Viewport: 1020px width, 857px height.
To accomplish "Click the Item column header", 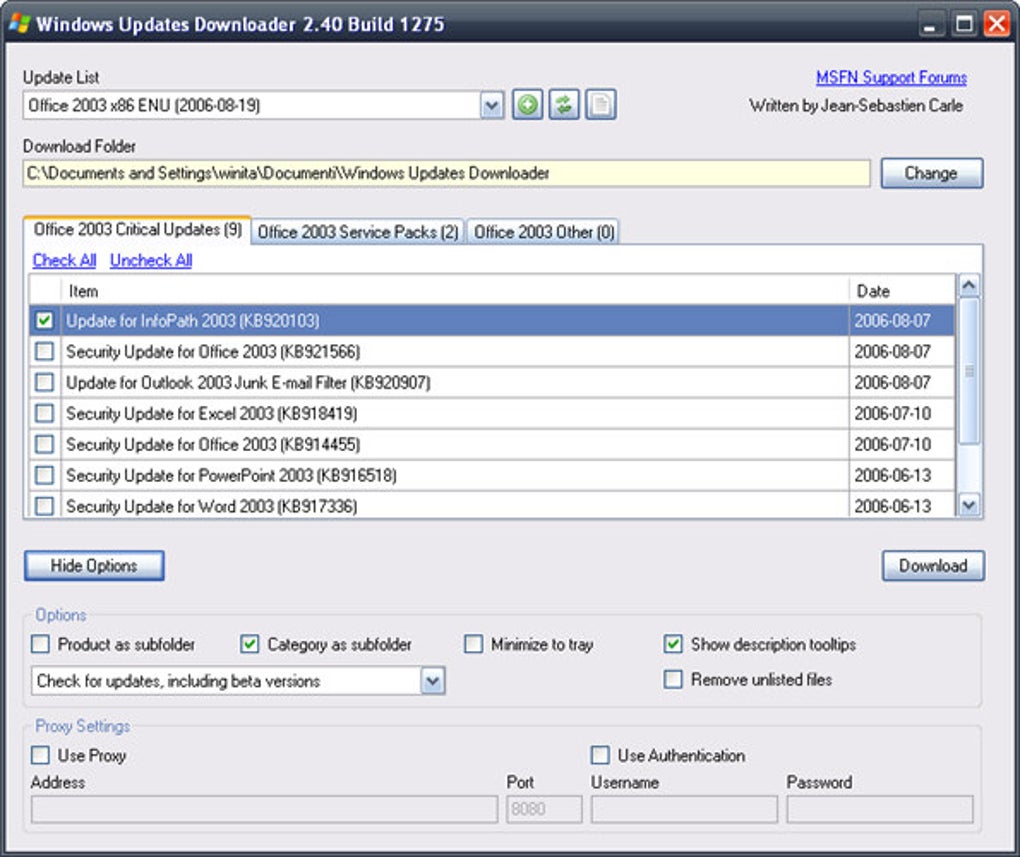I will (x=455, y=291).
